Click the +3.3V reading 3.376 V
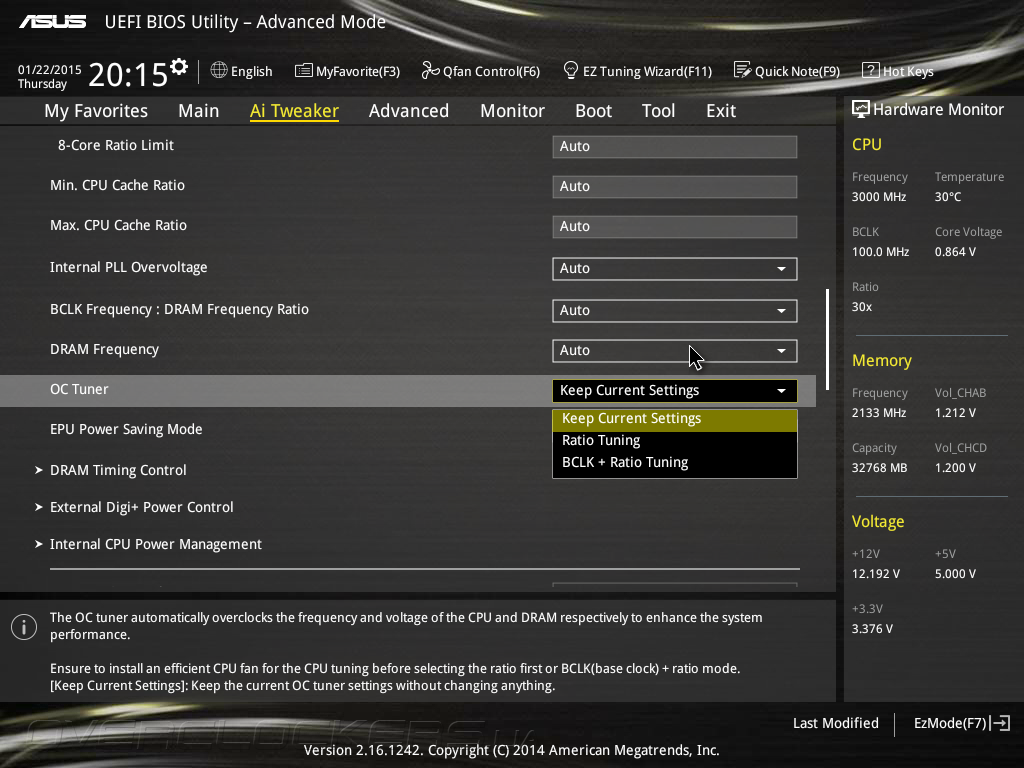 pos(872,629)
